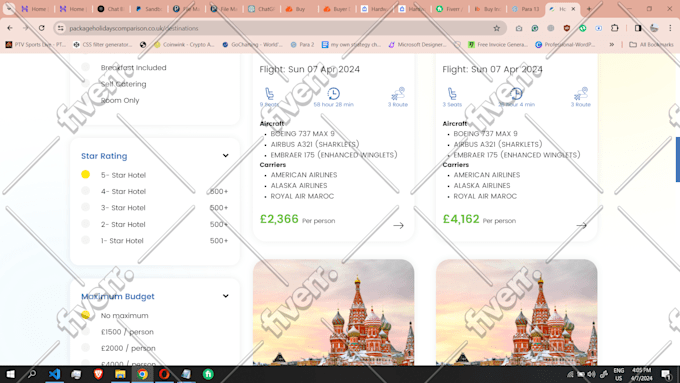Click the route icon on £2,366 card
Viewport: 680px width, 383px height.
click(398, 94)
